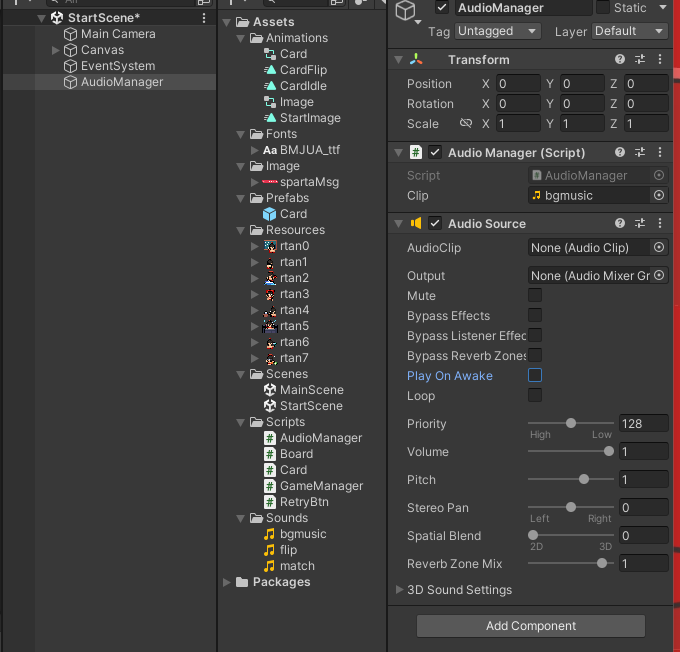Enable the Loop checkbox
This screenshot has width=680, height=652.
tap(535, 395)
